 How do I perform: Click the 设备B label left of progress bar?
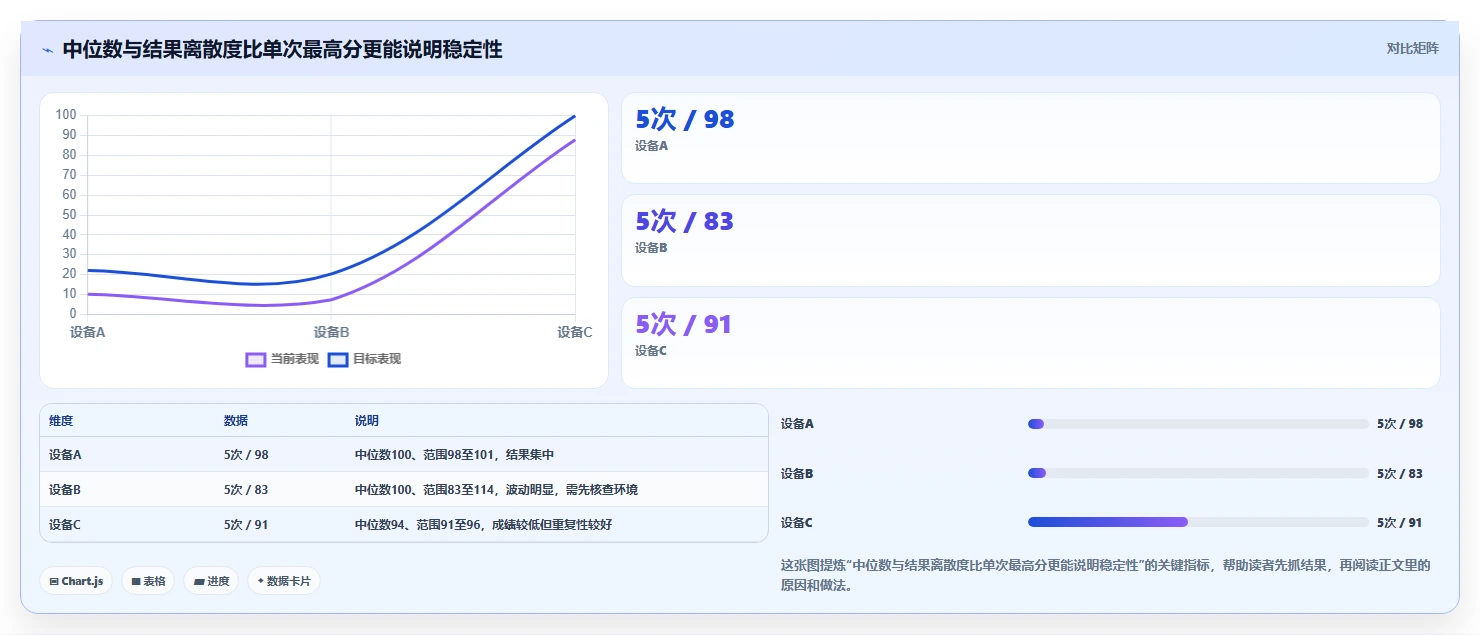(x=797, y=473)
